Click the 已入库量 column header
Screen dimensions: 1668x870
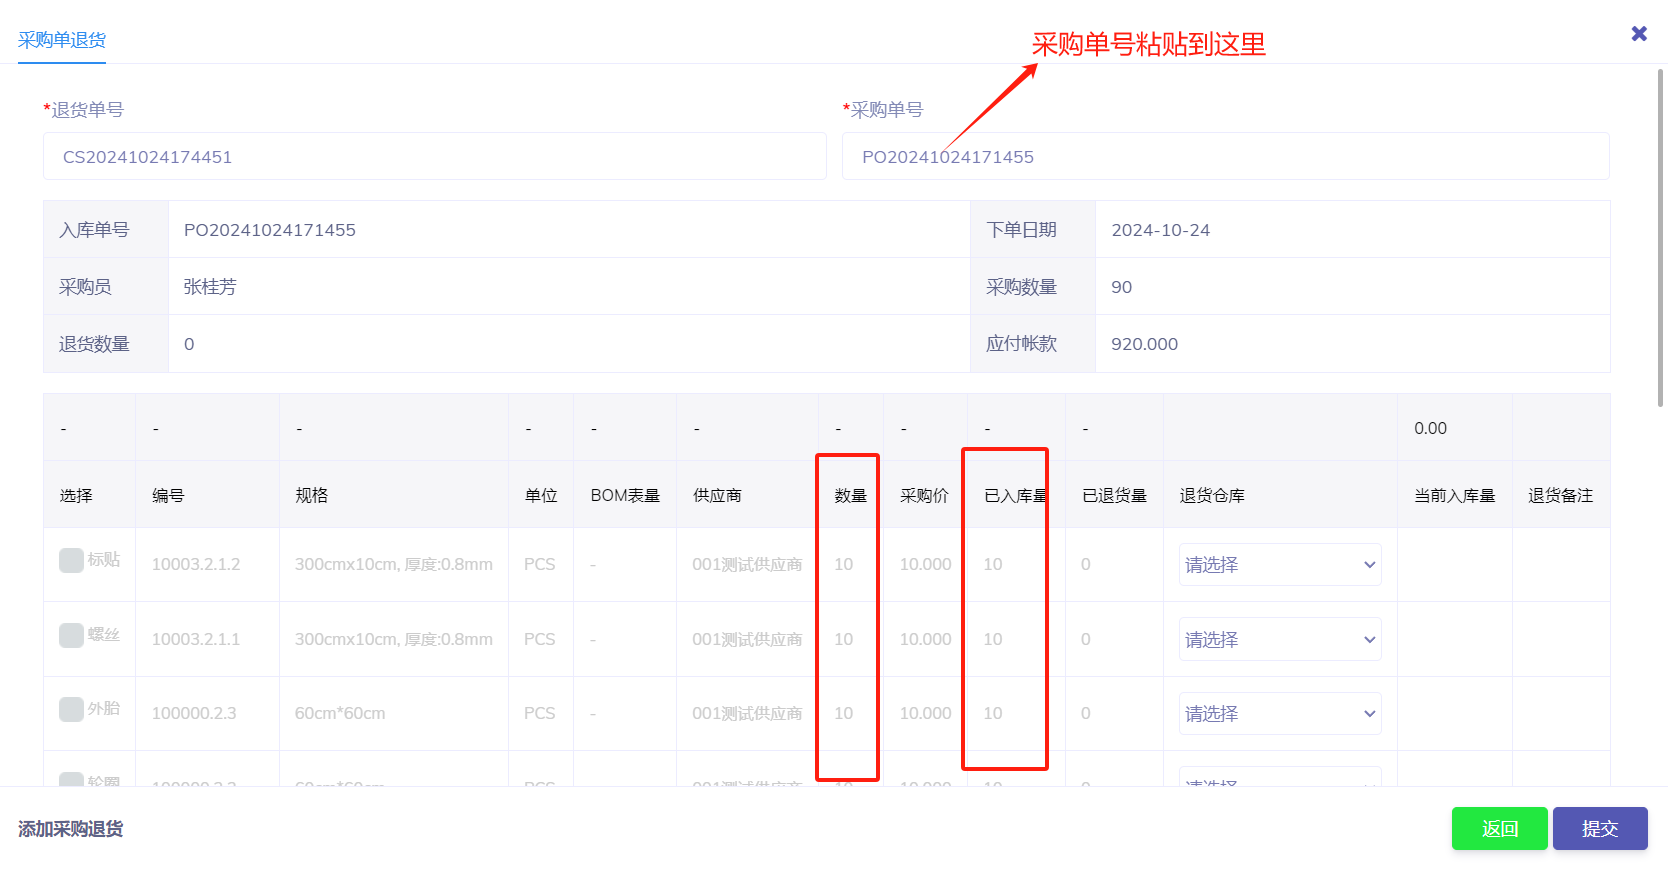(x=1015, y=496)
